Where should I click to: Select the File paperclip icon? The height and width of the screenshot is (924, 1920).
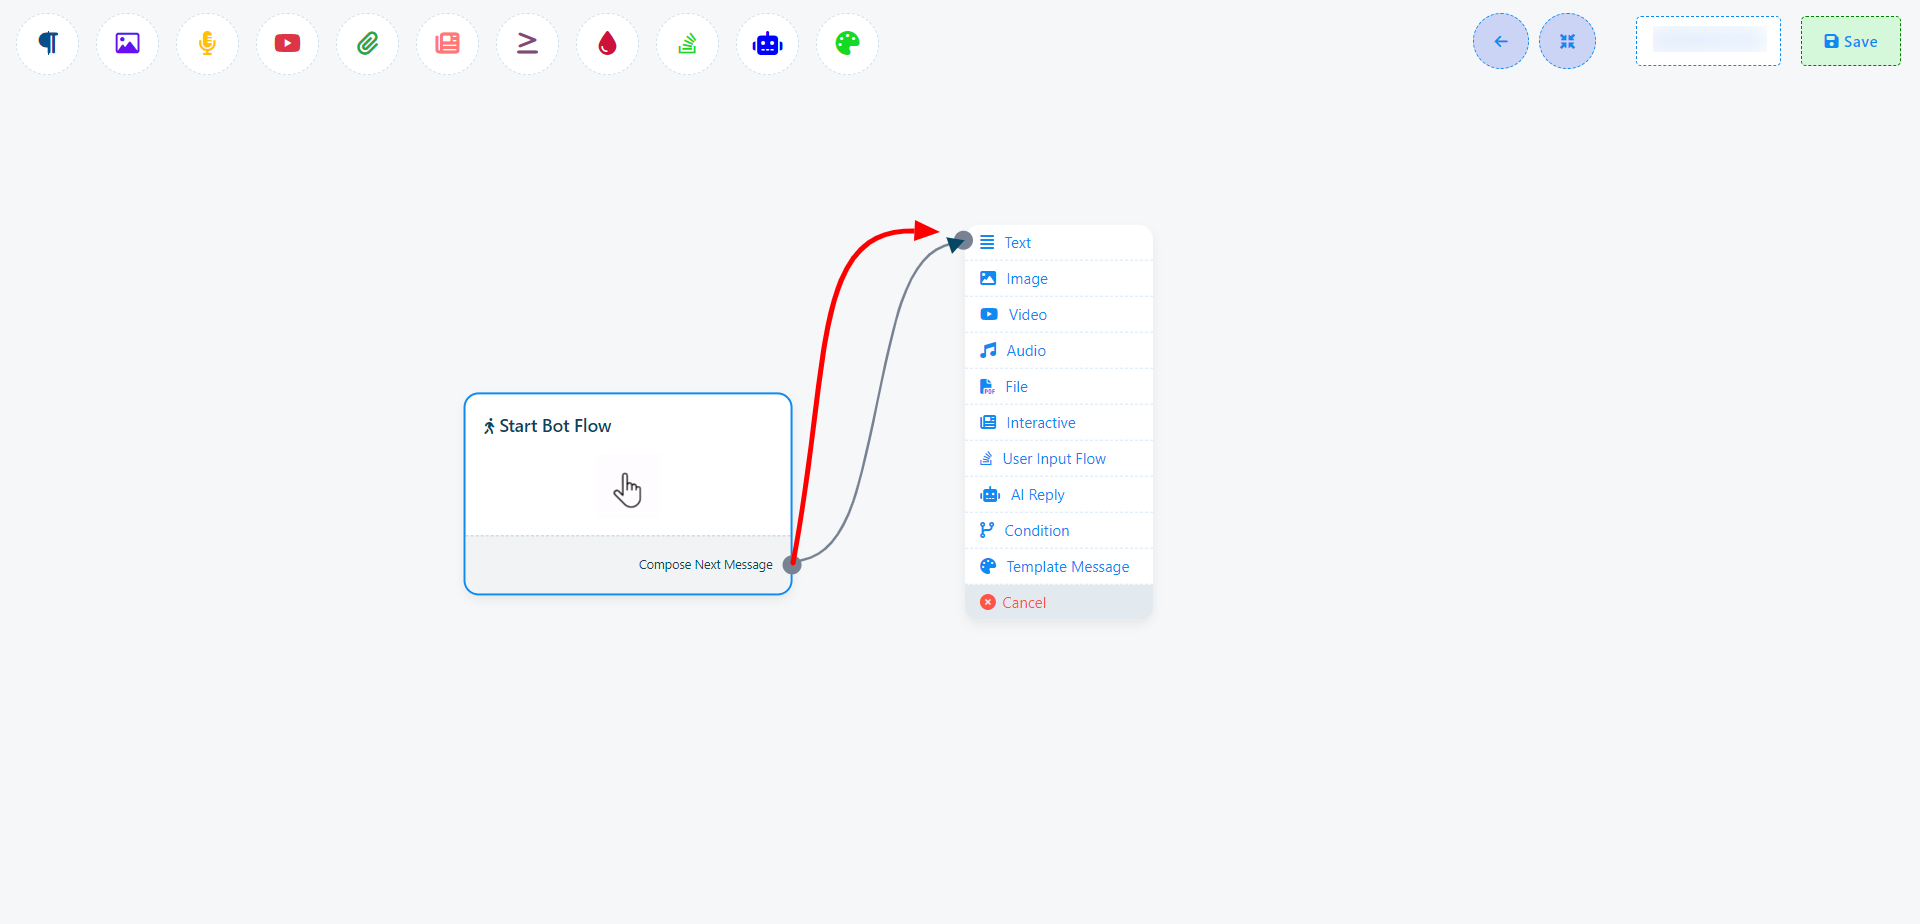point(367,43)
